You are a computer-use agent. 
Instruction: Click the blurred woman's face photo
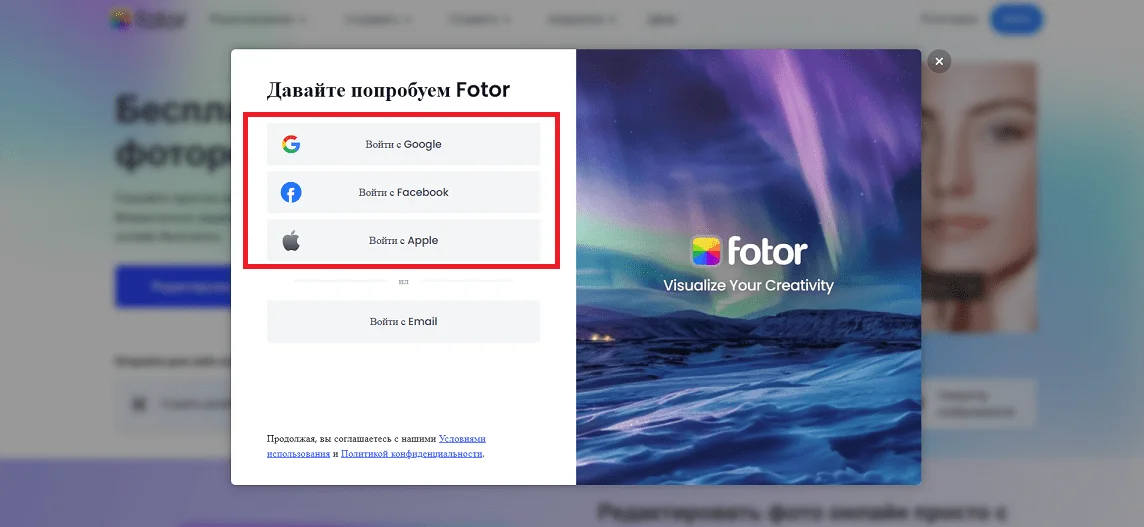[x=979, y=196]
